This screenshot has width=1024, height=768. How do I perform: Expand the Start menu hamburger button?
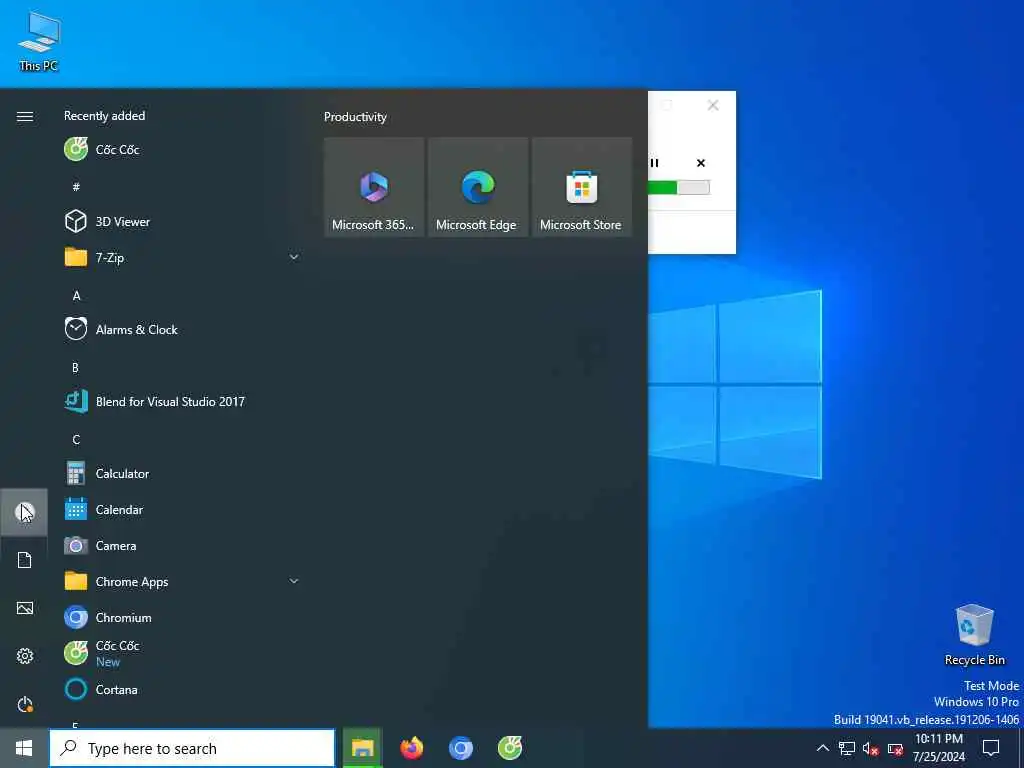click(x=24, y=116)
